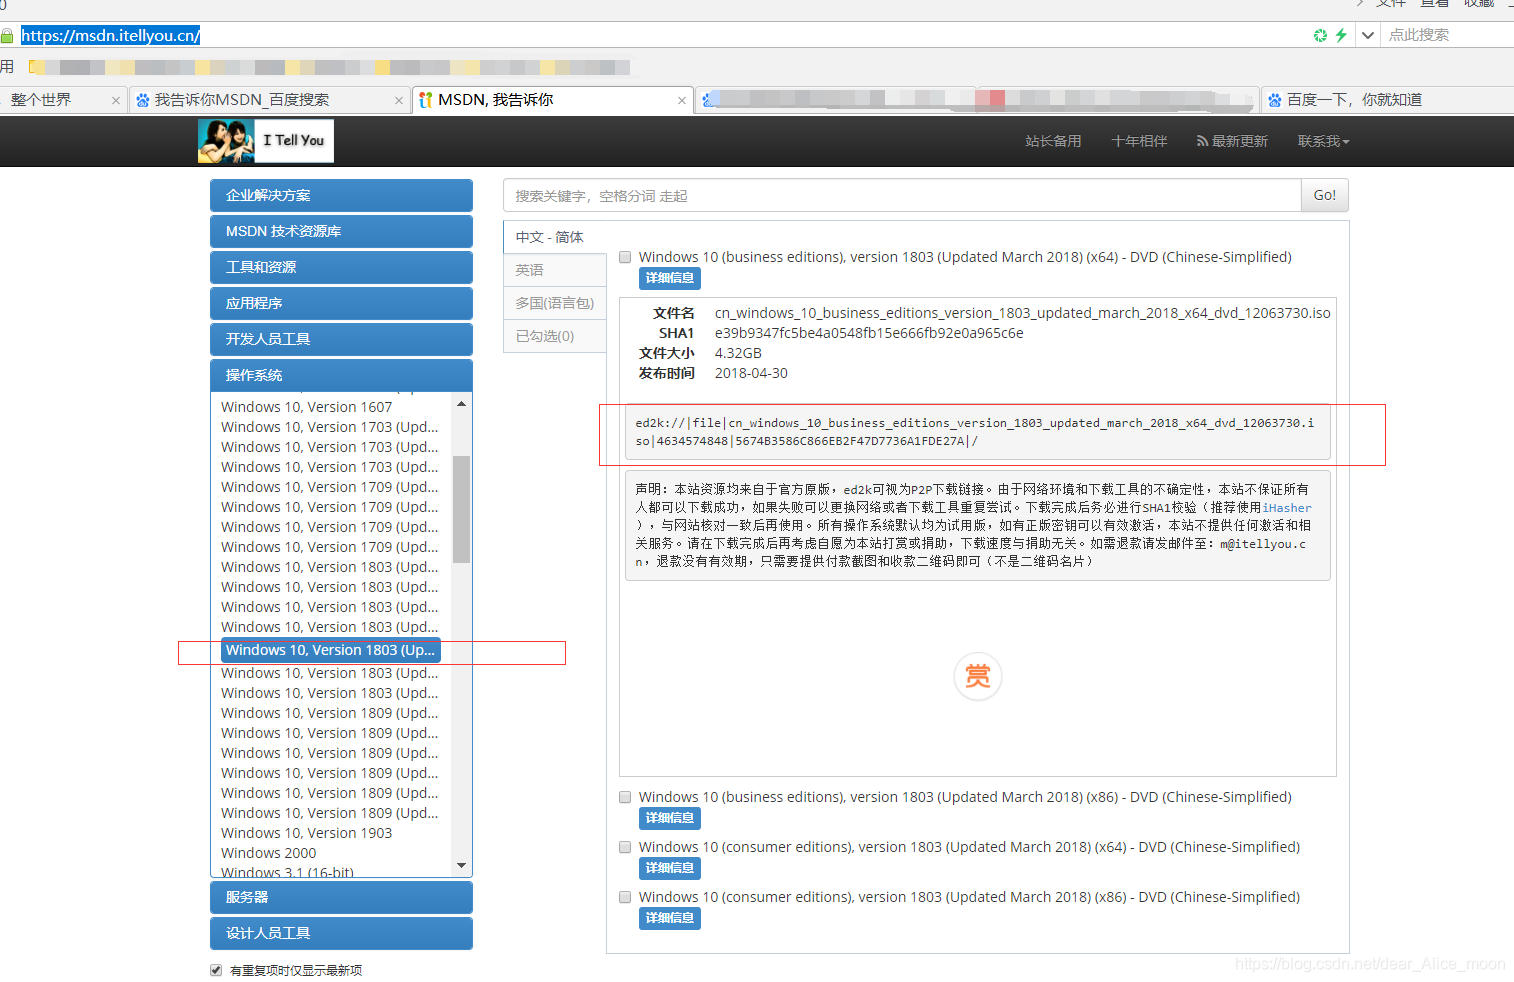1514x982 pixels.
Task: Check the business editions x86 DVD checkbox
Action: (x=625, y=797)
